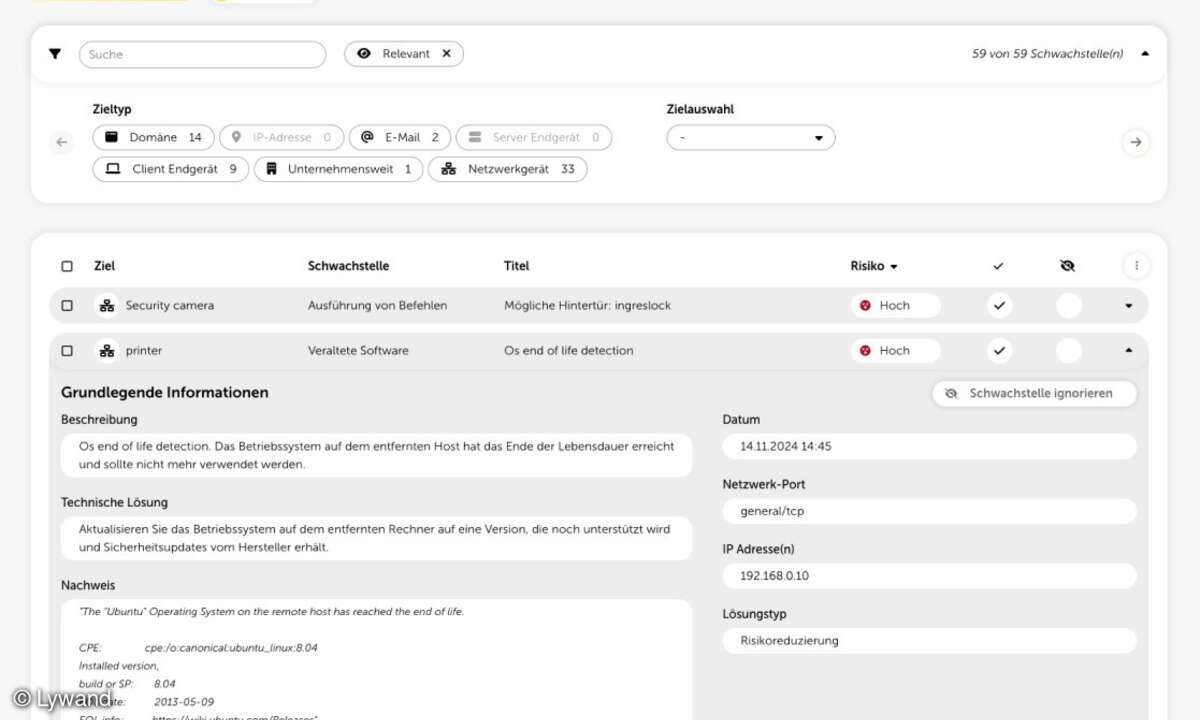Image resolution: width=1200 pixels, height=720 pixels.
Task: Click the 59 von 59 Schwachstelle(n) counter
Action: click(x=1047, y=54)
